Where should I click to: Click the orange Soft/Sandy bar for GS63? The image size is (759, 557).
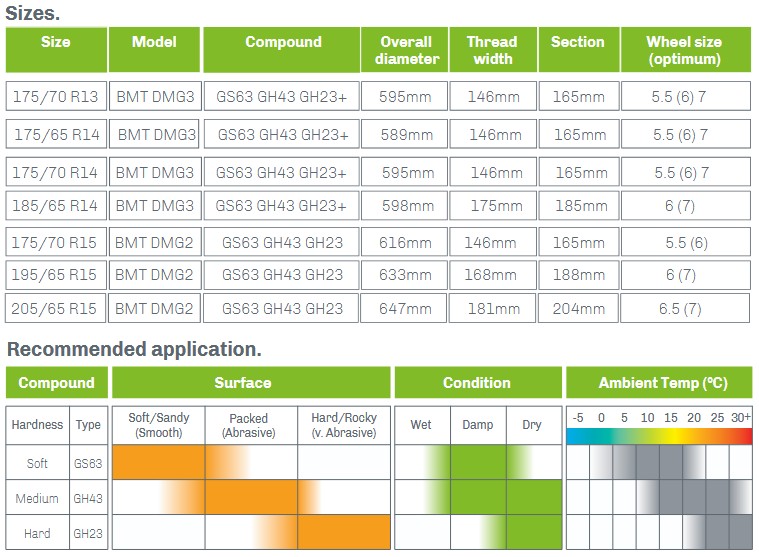pos(159,462)
